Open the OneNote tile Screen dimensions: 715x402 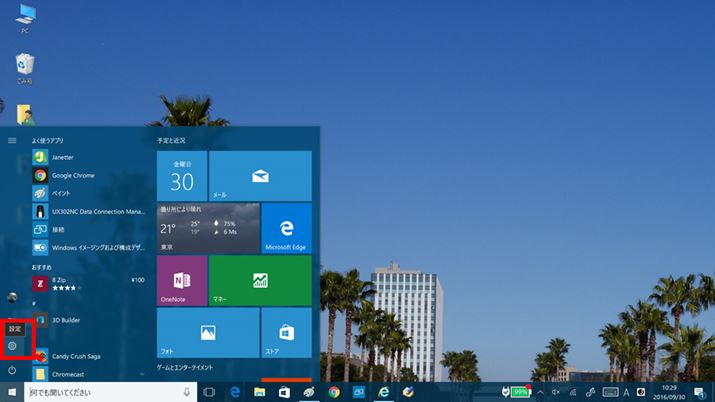181,280
